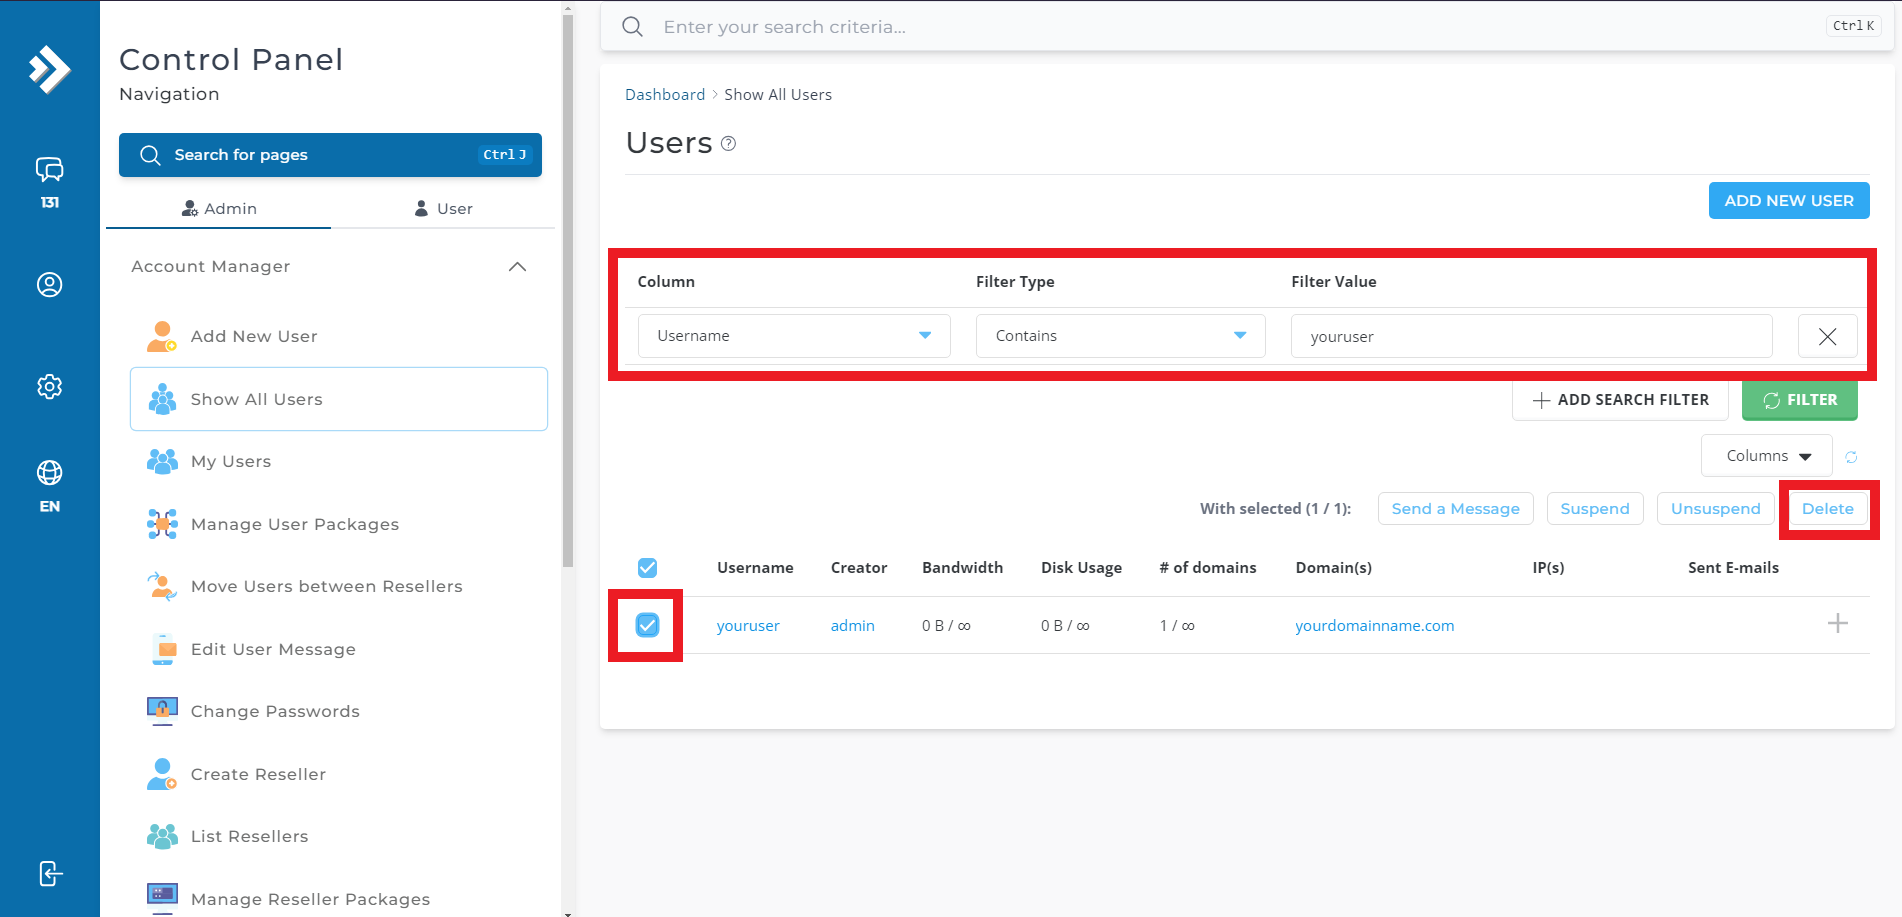The height and width of the screenshot is (917, 1902).
Task: Open the Username column dropdown
Action: click(794, 336)
